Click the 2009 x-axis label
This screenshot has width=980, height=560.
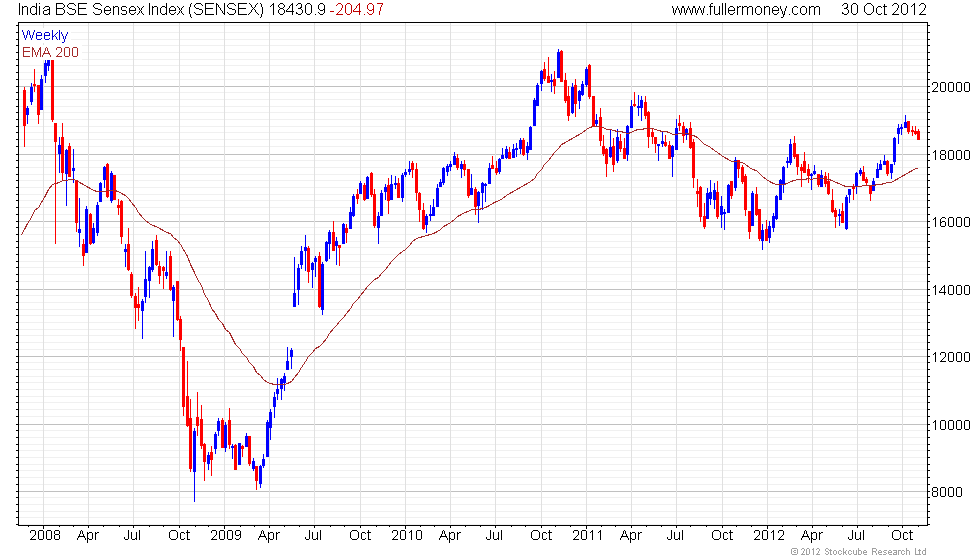coord(226,536)
